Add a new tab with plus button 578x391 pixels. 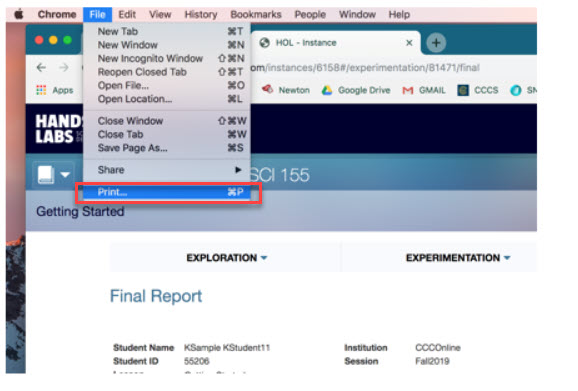[x=436, y=43]
